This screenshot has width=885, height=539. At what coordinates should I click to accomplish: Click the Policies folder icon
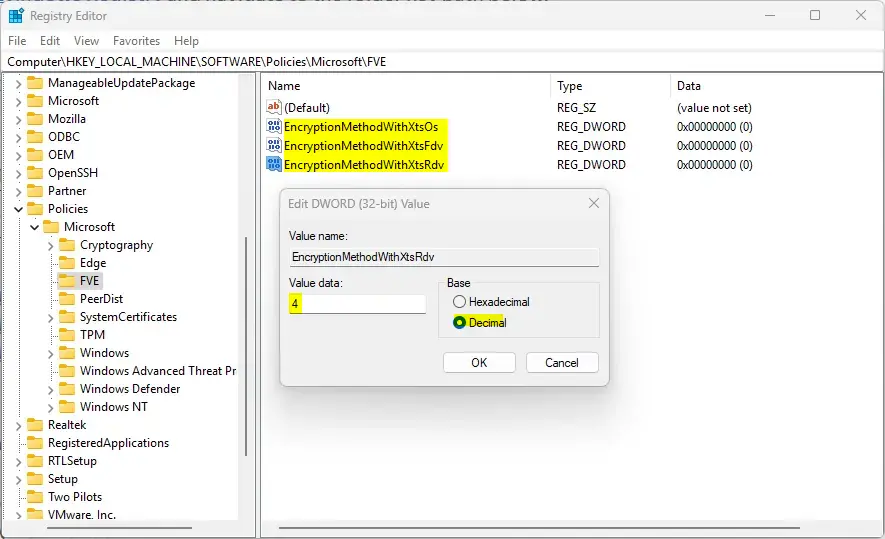[x=35, y=209]
